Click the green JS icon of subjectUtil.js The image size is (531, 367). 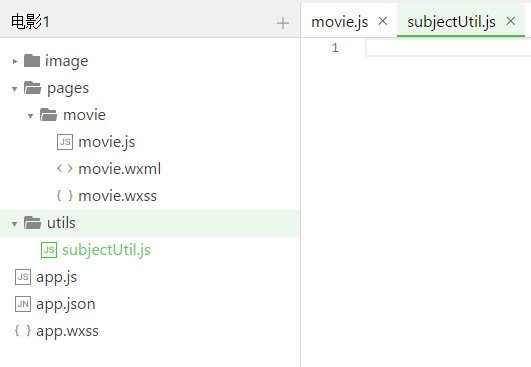49,250
